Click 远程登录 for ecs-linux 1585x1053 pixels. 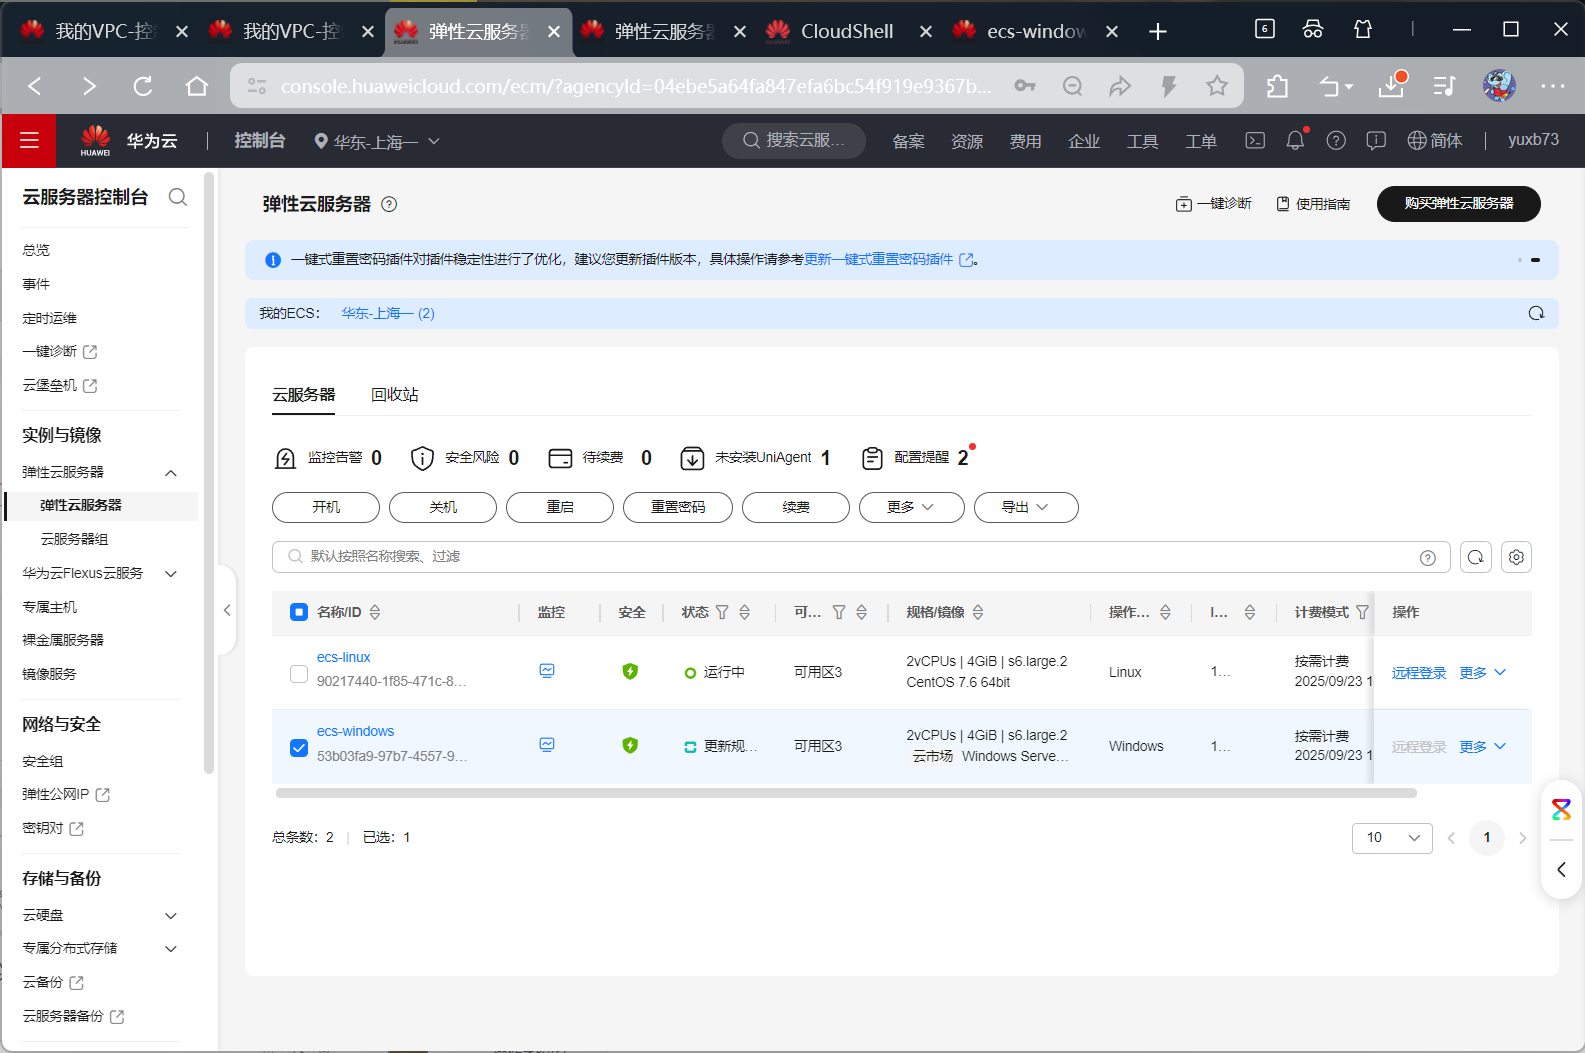(x=1419, y=673)
